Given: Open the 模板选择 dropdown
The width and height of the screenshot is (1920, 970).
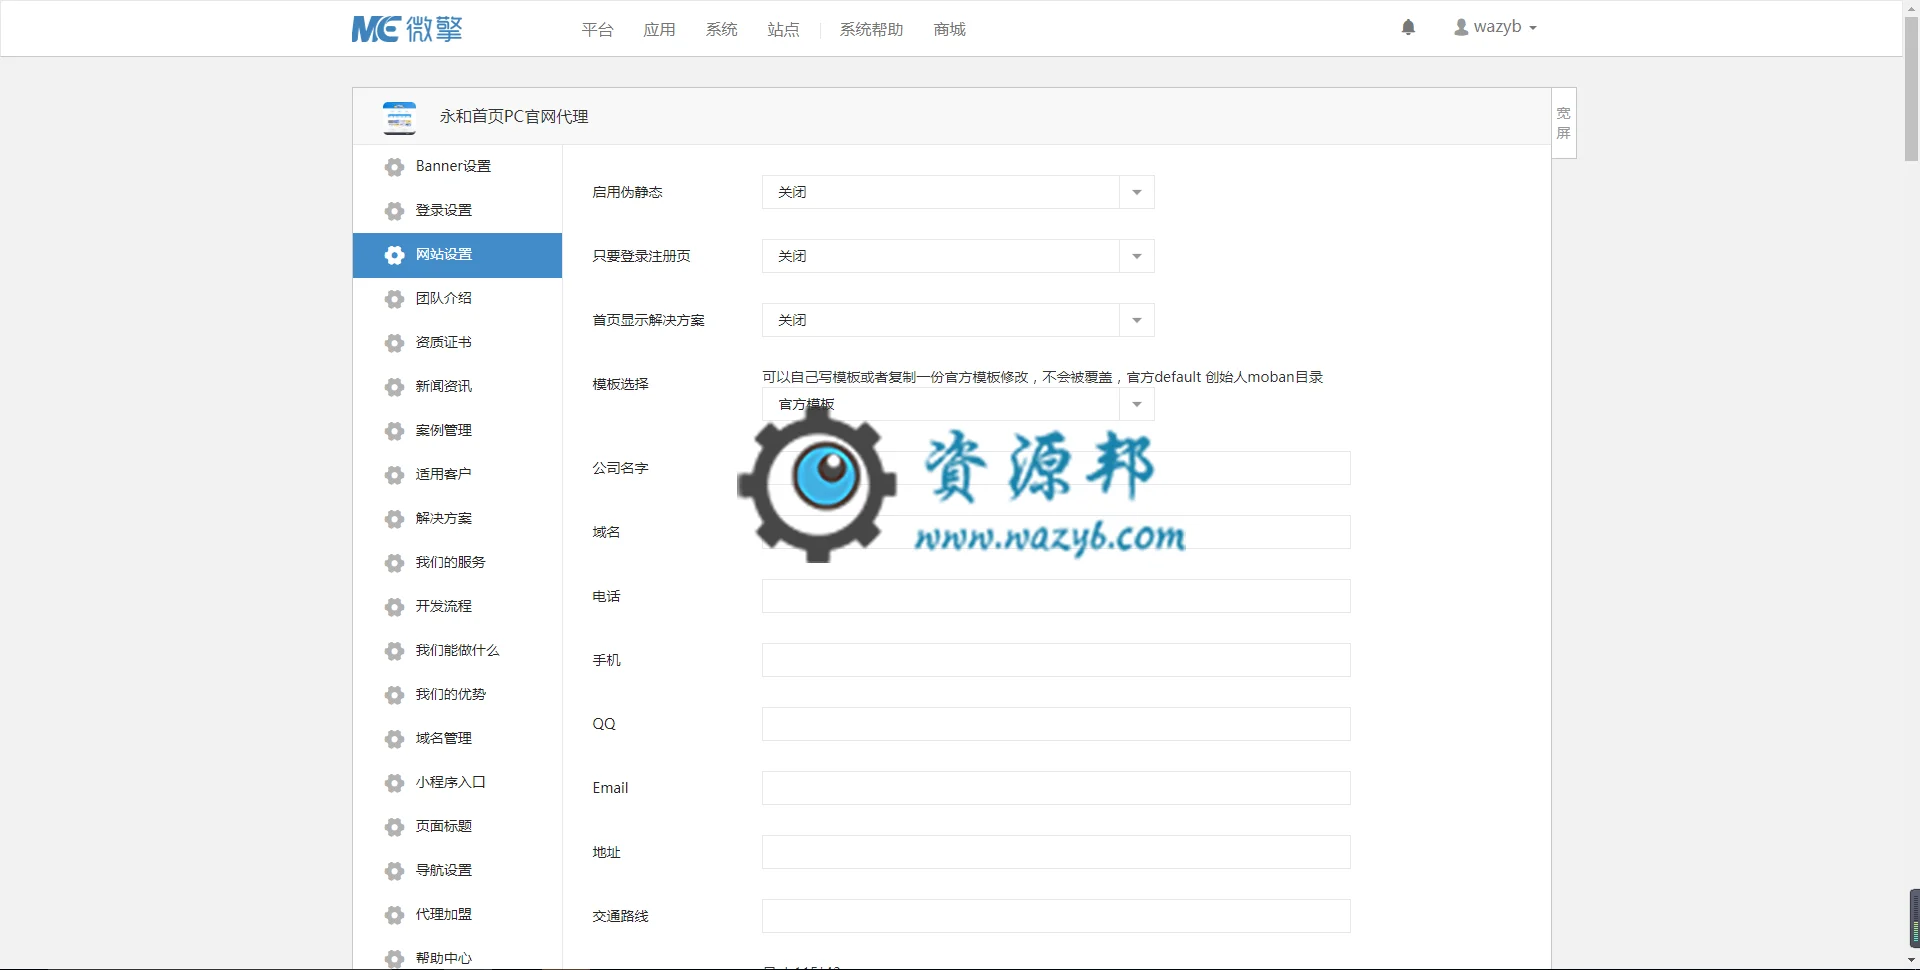Looking at the screenshot, I should tap(958, 404).
